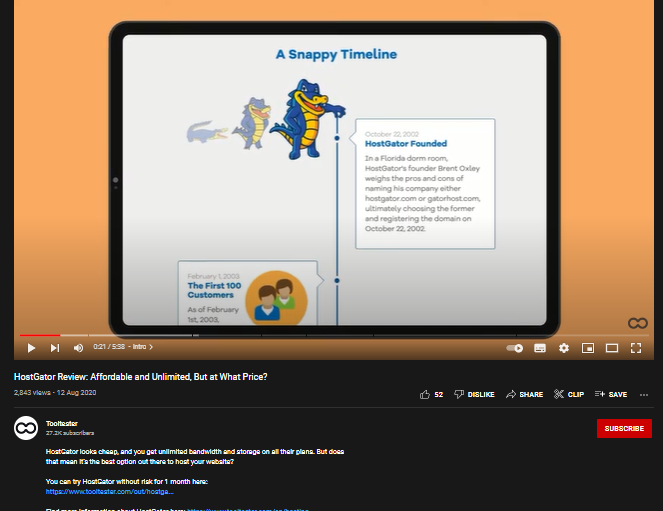Create a Clip with scissors icon
Screen dimensions: 663x511
pos(569,395)
